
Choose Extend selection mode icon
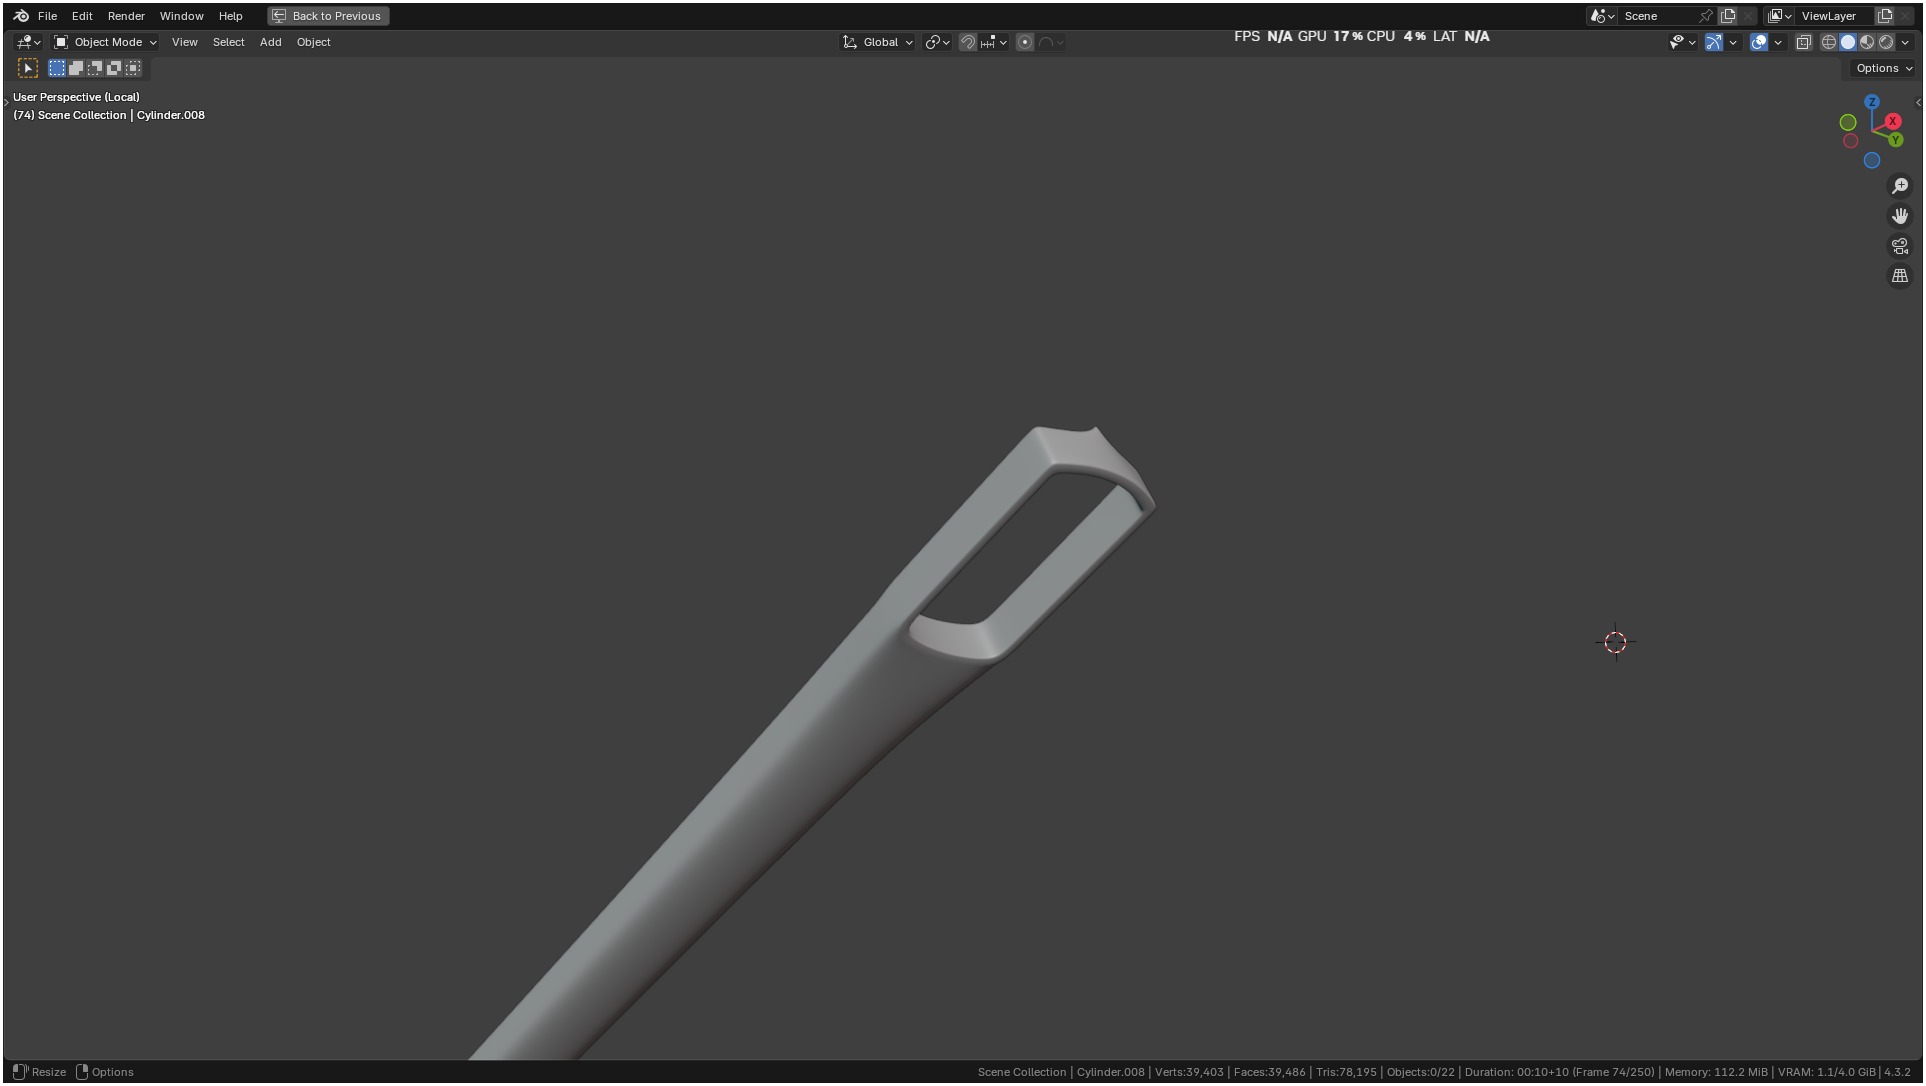tap(76, 68)
